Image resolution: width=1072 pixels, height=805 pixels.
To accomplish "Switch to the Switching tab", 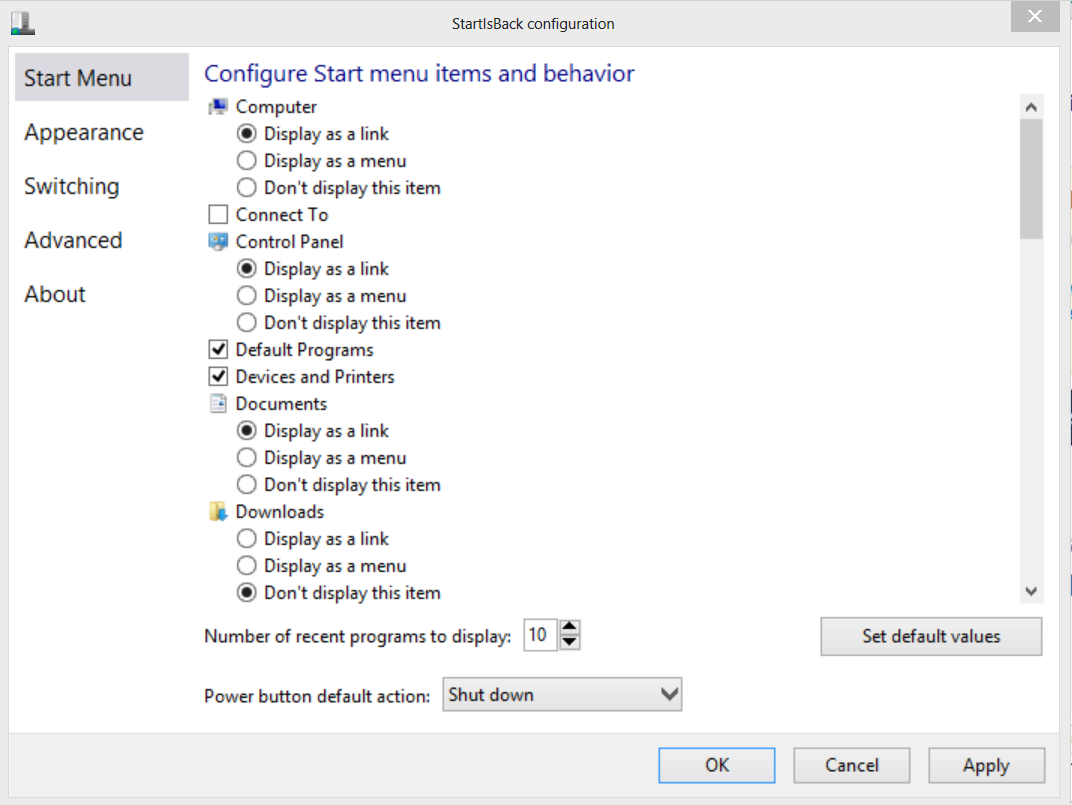I will tap(72, 186).
